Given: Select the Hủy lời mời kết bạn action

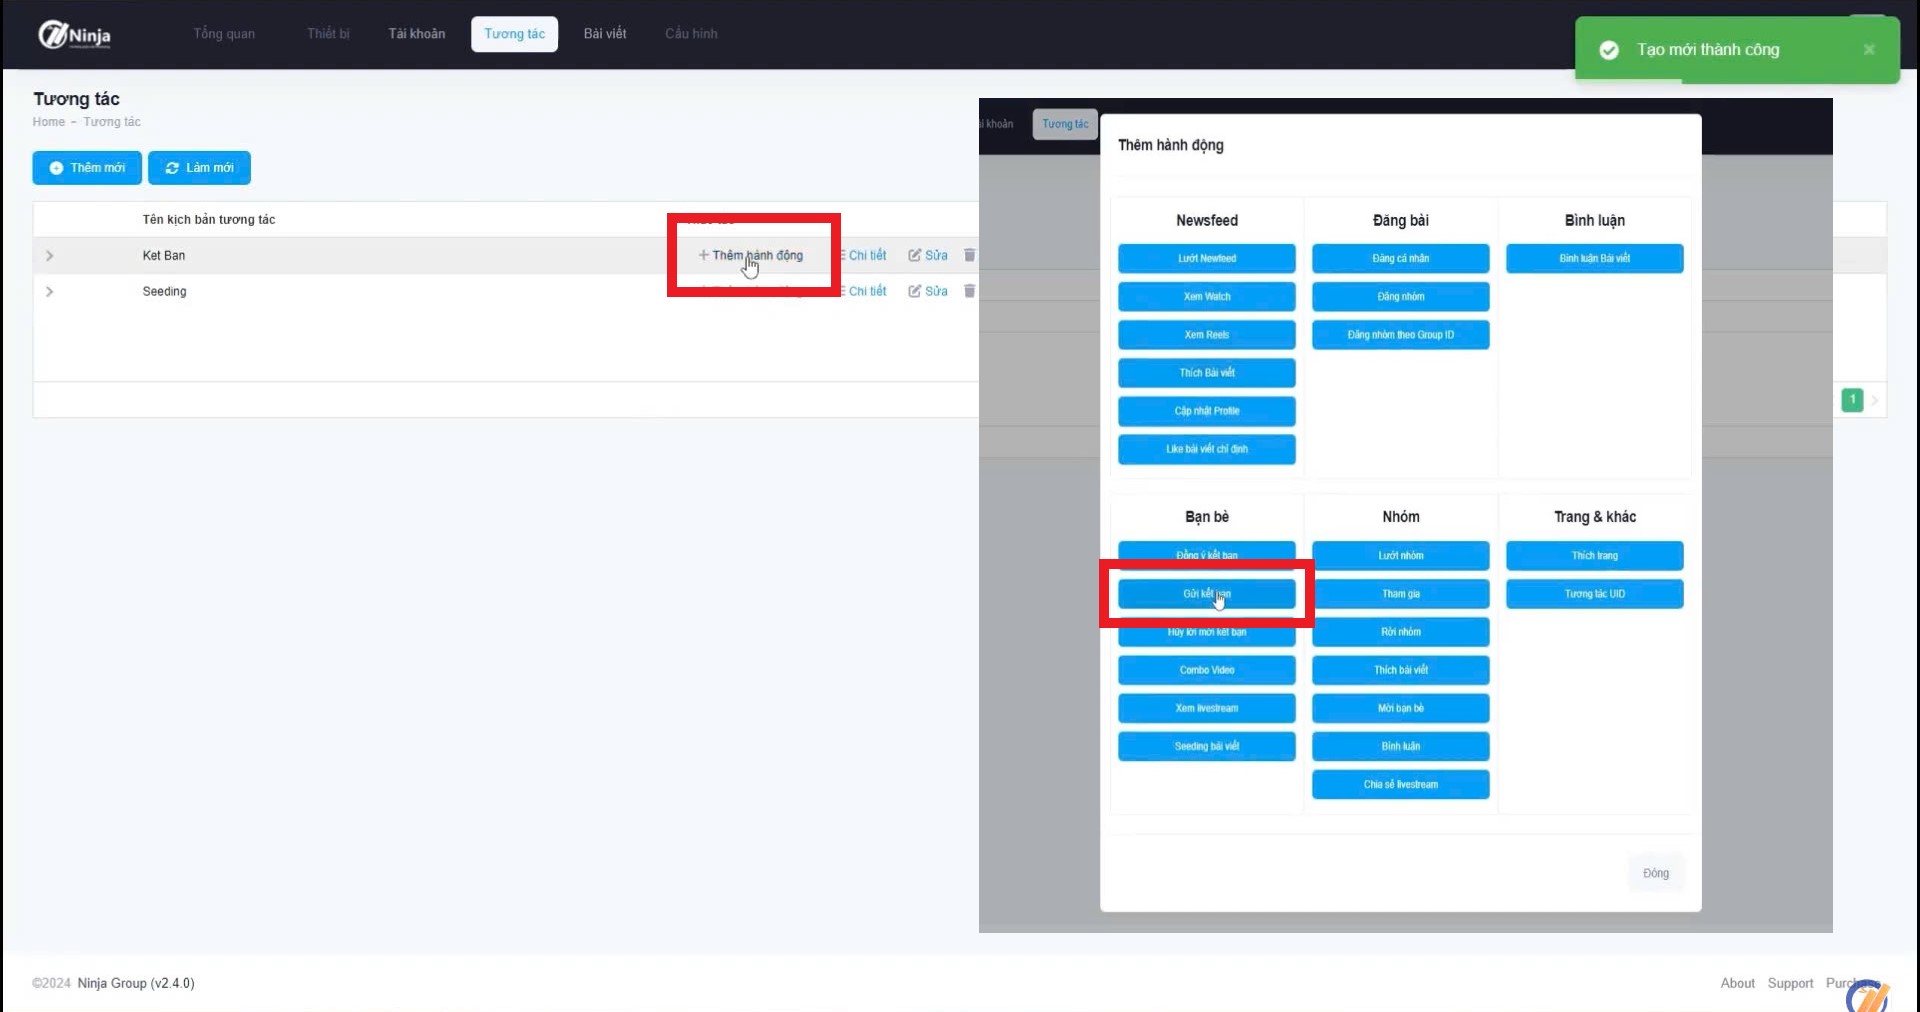Looking at the screenshot, I should click(x=1206, y=634).
